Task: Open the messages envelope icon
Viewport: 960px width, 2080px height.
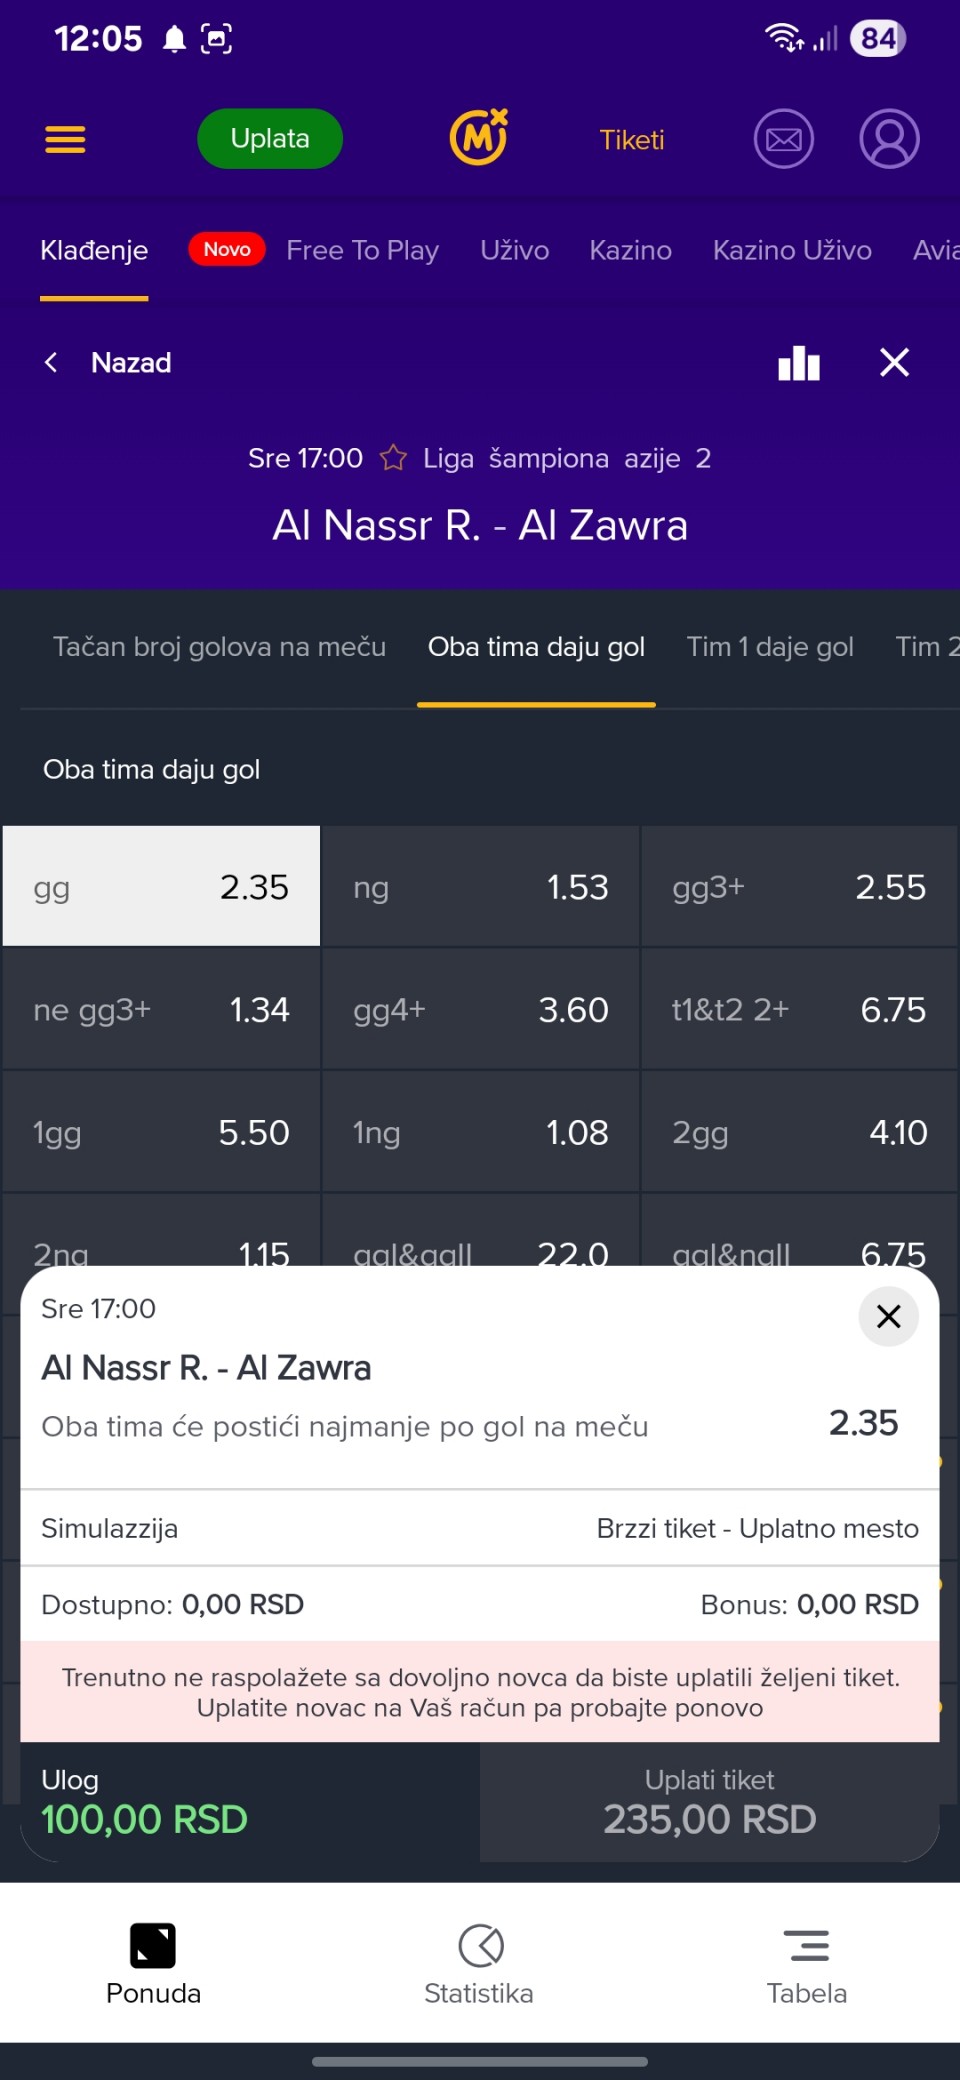Action: [783, 139]
